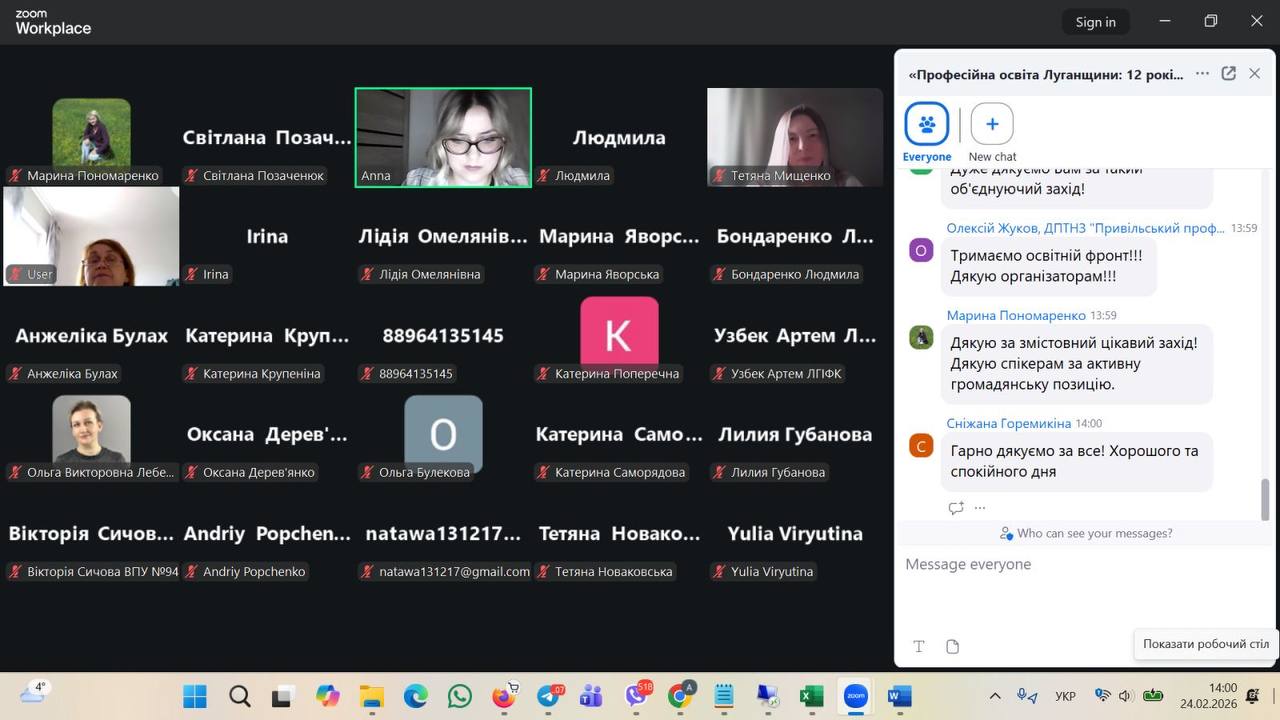Open more options for chat panel
Viewport: 1280px width, 720px height.
click(x=1202, y=74)
